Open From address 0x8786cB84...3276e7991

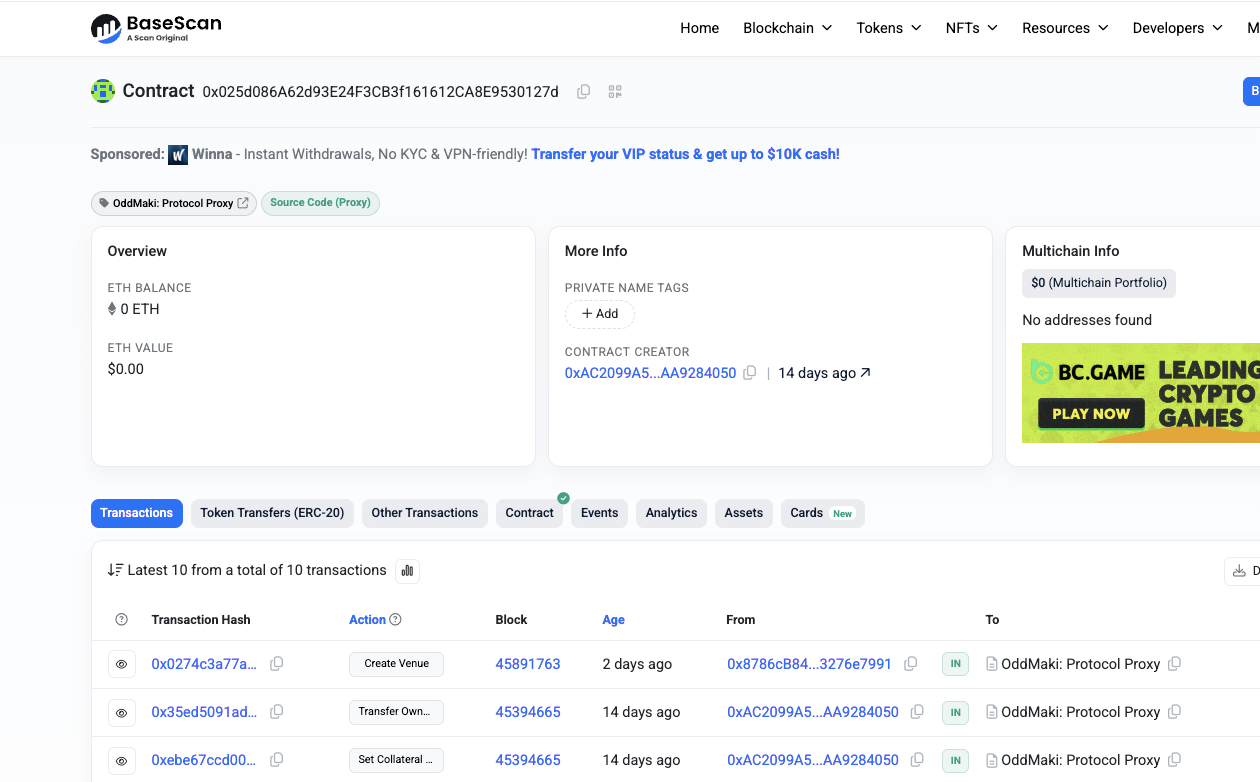(x=809, y=664)
